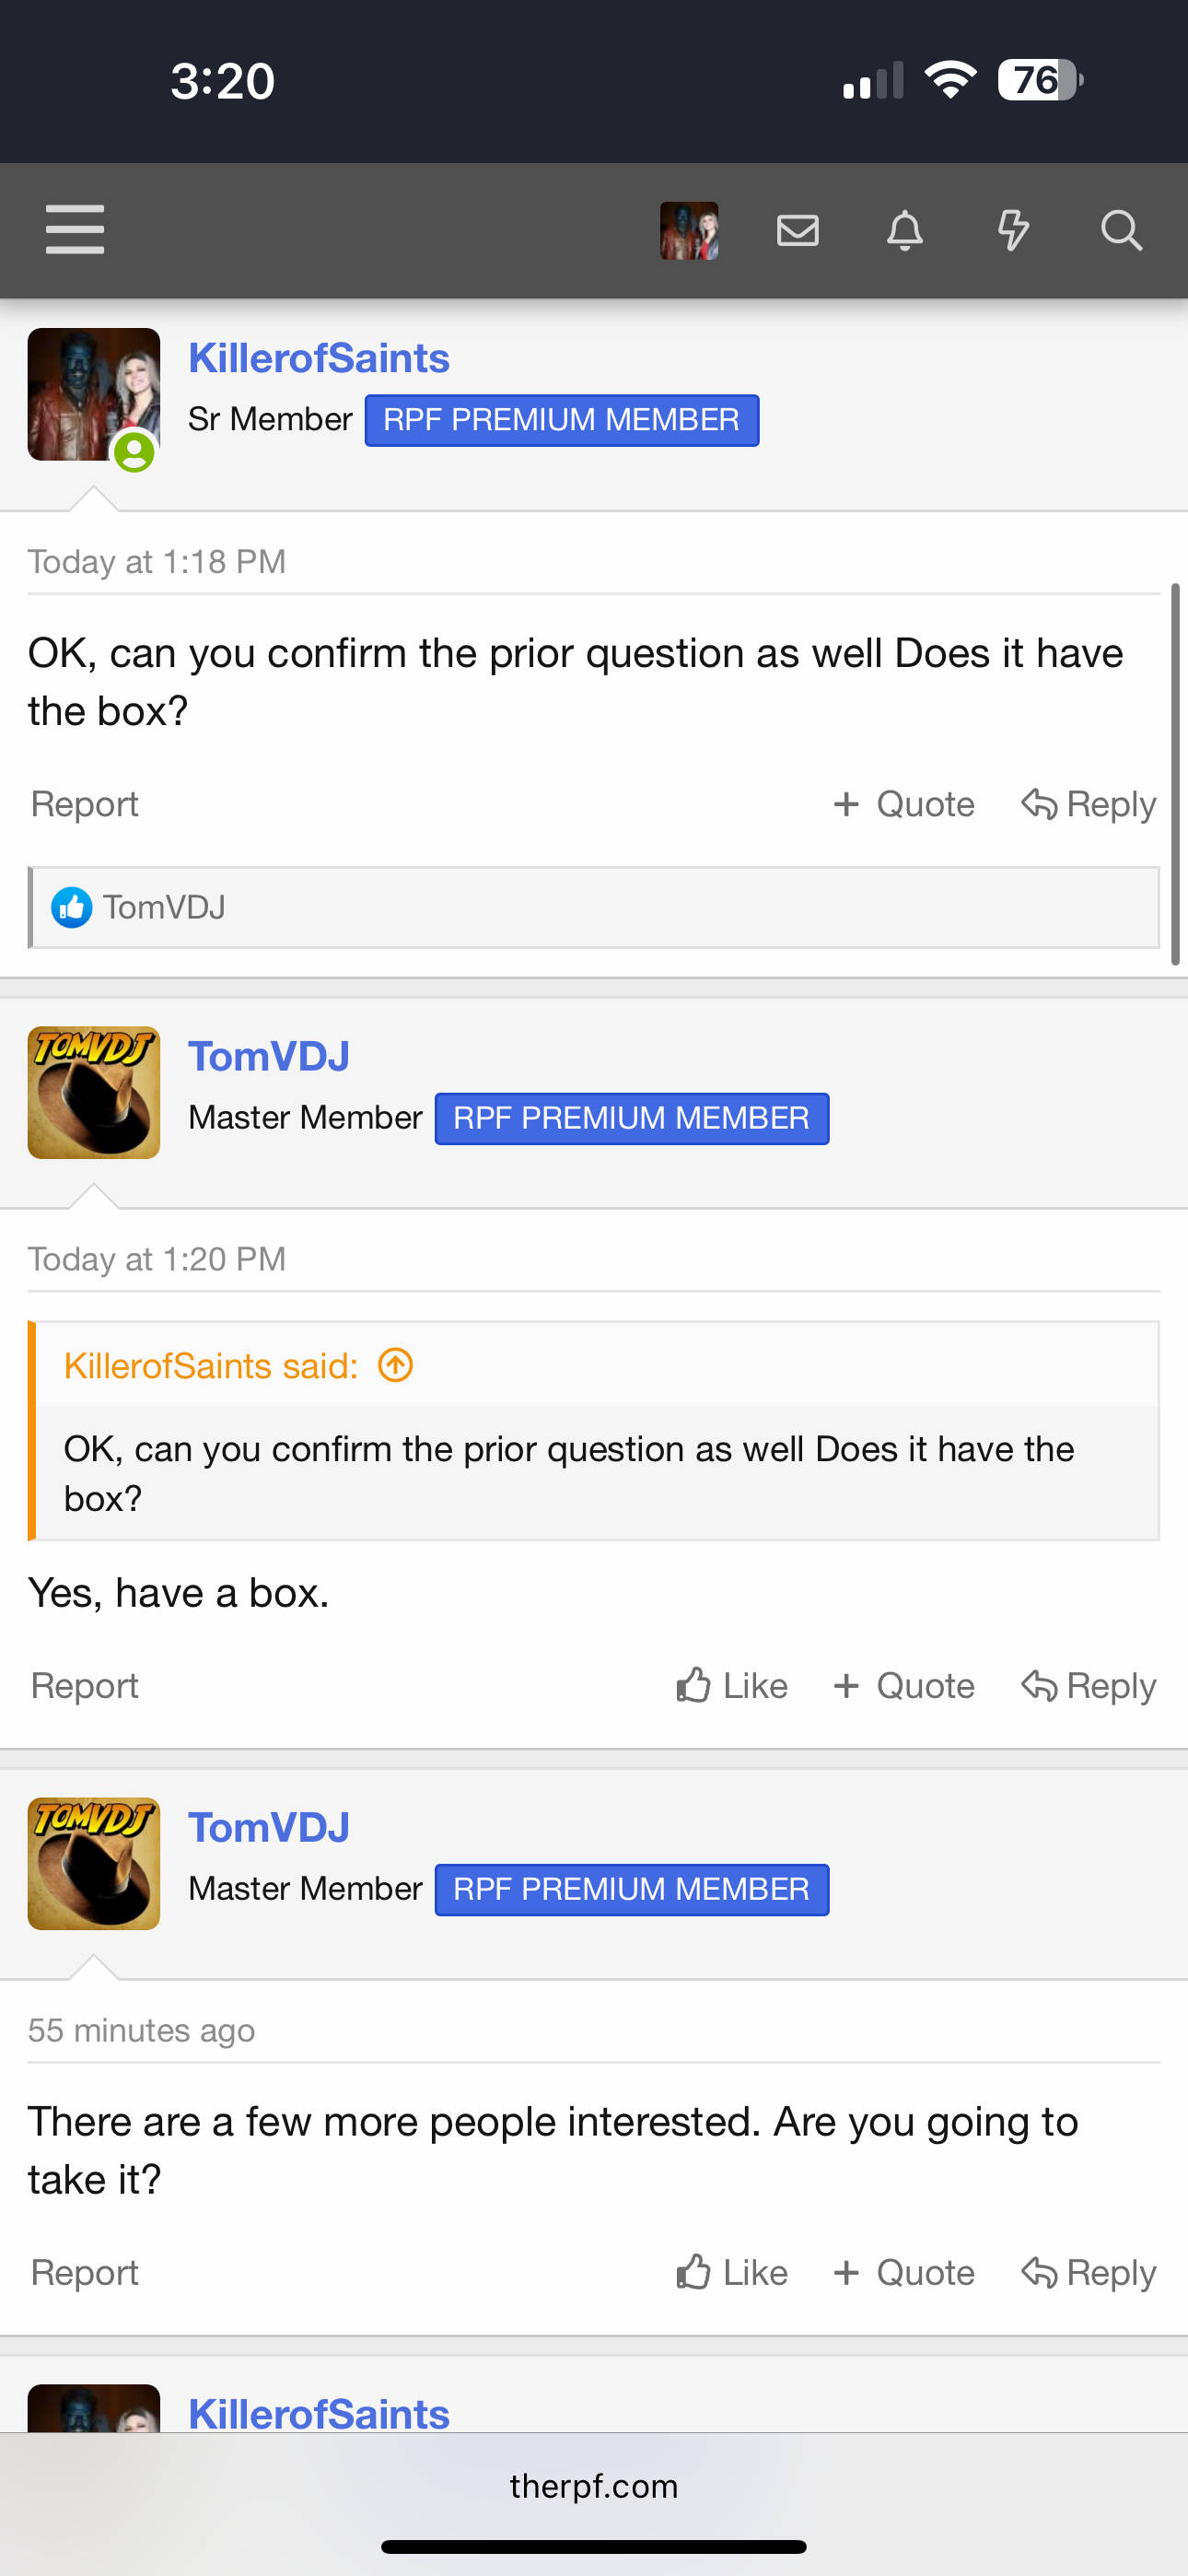Open the search magnifier icon
This screenshot has height=2576, width=1188.
(1121, 231)
